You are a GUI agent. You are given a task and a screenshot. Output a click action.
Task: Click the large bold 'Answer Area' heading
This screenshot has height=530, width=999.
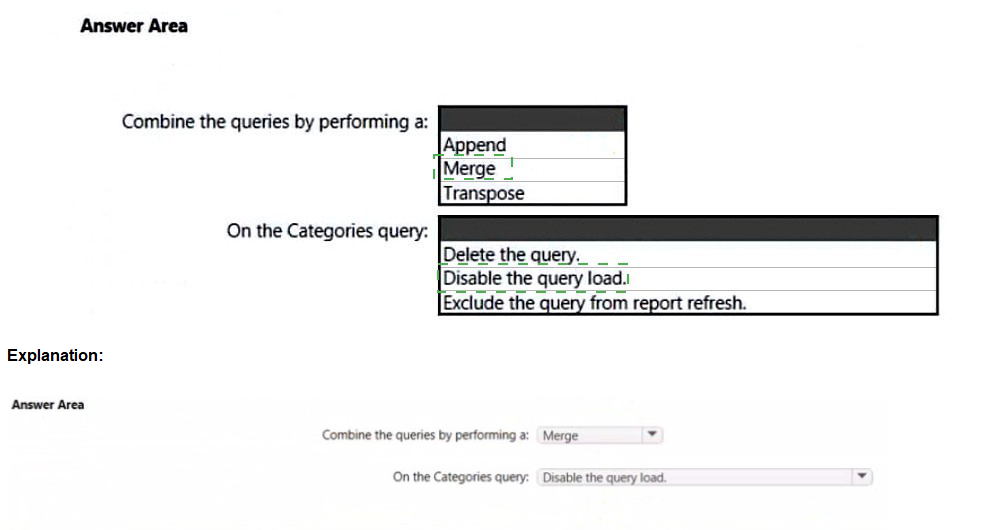tap(134, 26)
